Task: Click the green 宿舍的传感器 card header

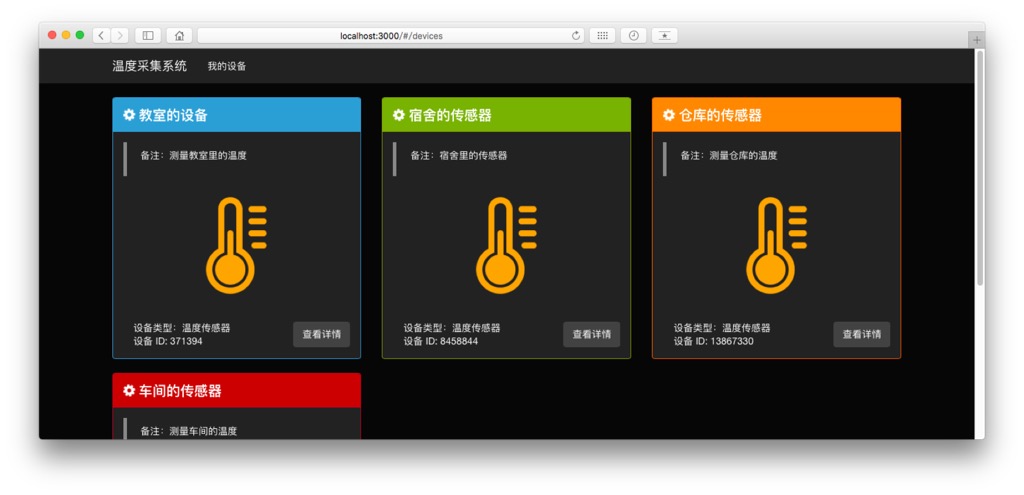Action: click(506, 115)
